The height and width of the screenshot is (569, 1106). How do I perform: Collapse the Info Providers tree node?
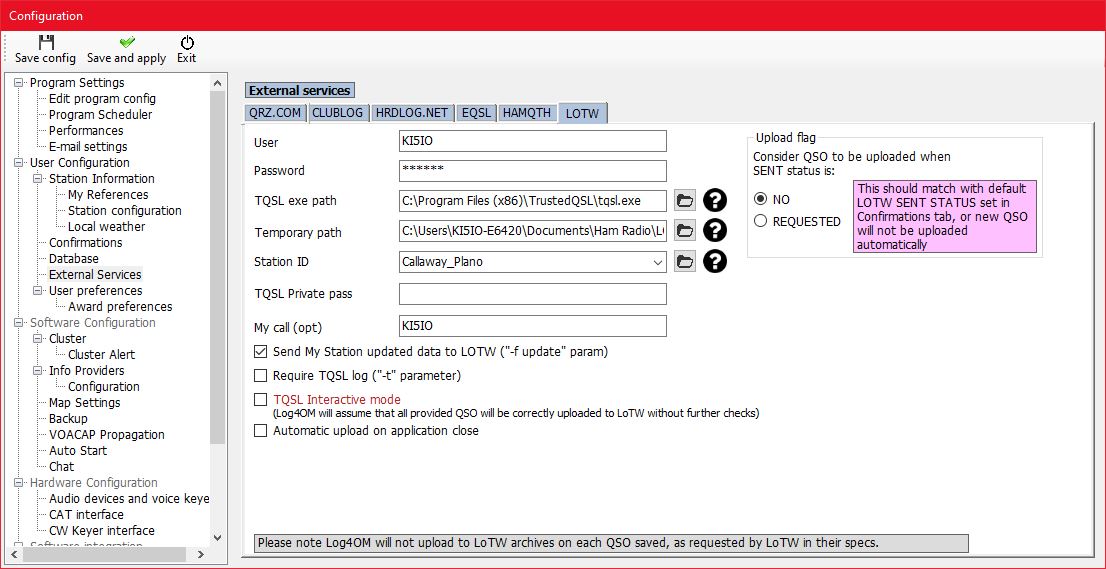click(x=37, y=371)
